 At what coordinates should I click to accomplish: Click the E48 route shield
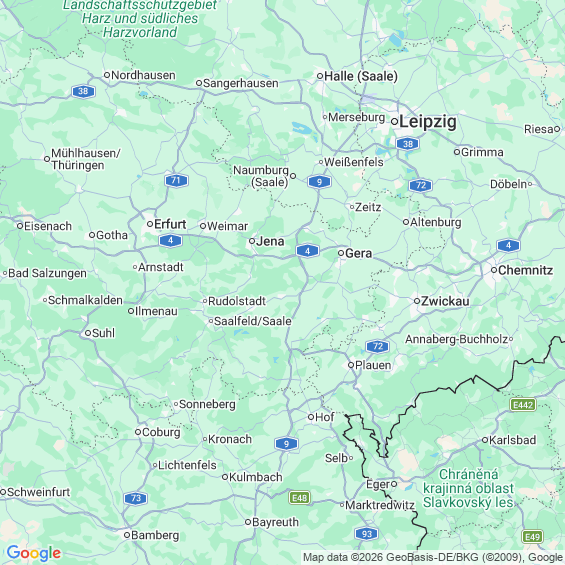[x=299, y=498]
